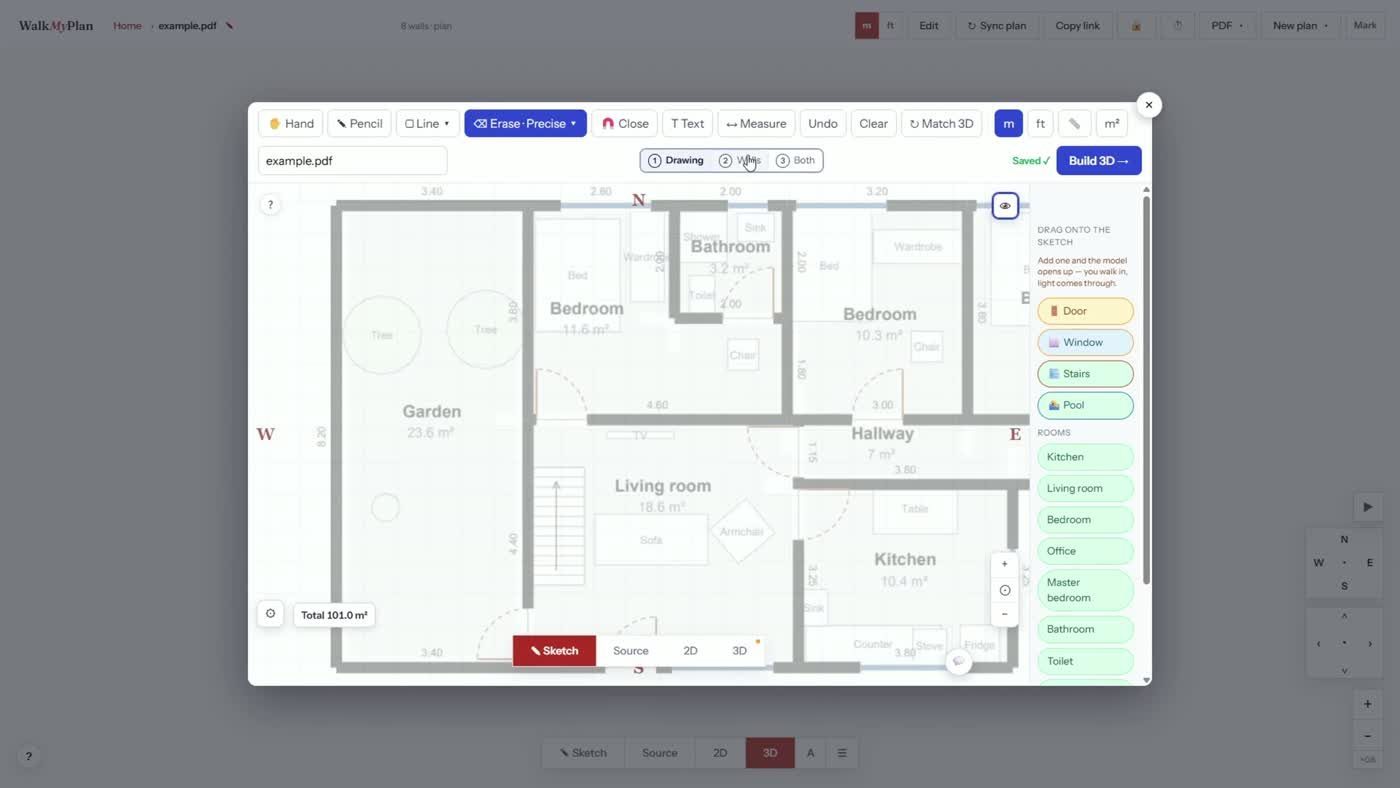Image resolution: width=1400 pixels, height=788 pixels.
Task: Click the target icon beside Total area
Action: click(x=270, y=614)
